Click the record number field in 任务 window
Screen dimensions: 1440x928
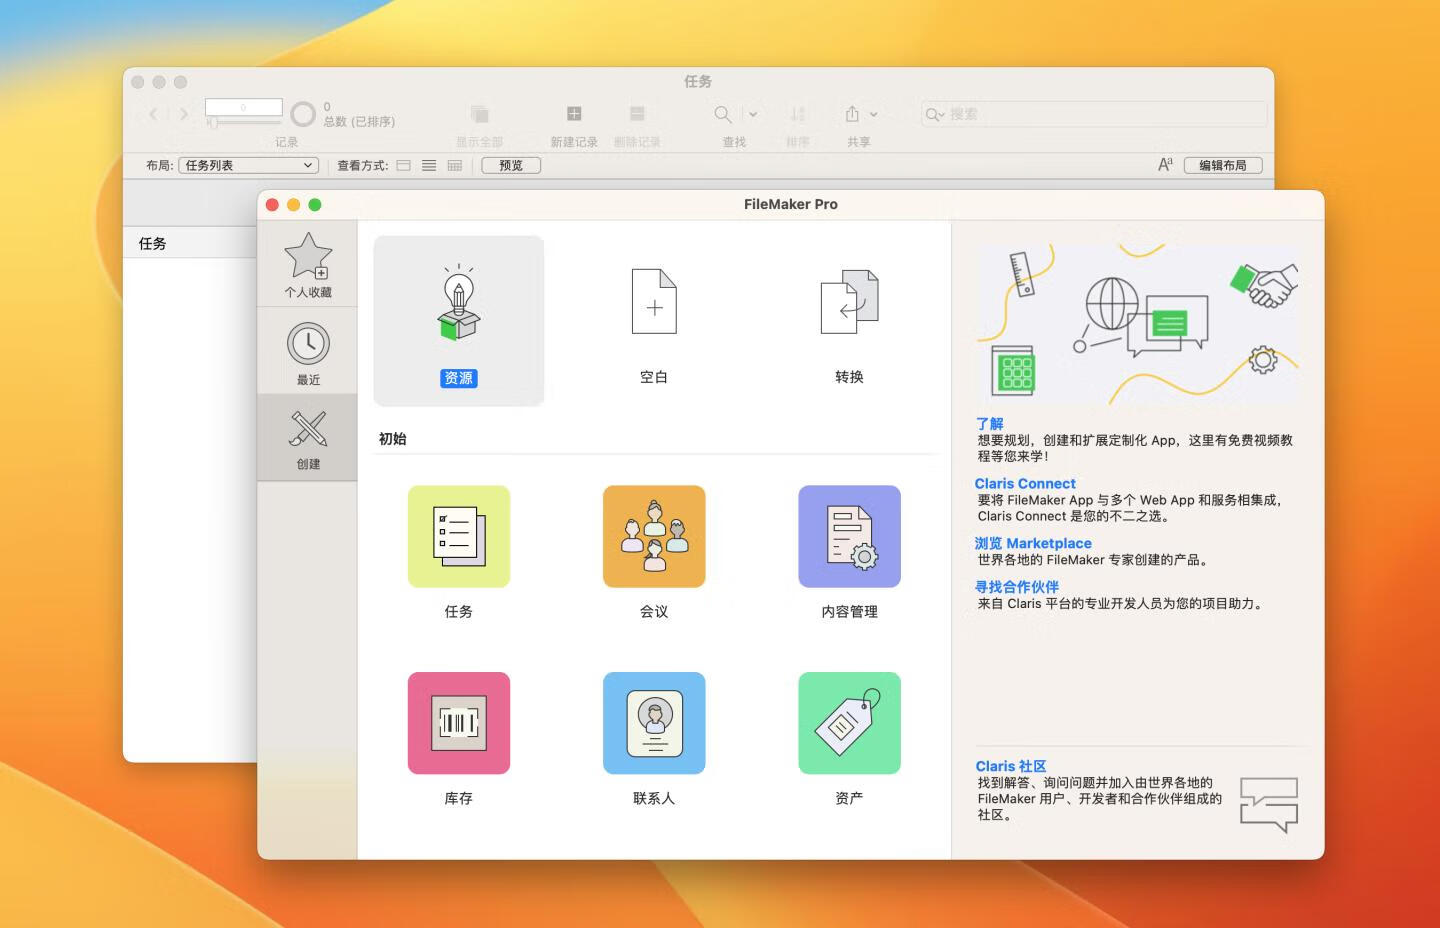tap(244, 107)
